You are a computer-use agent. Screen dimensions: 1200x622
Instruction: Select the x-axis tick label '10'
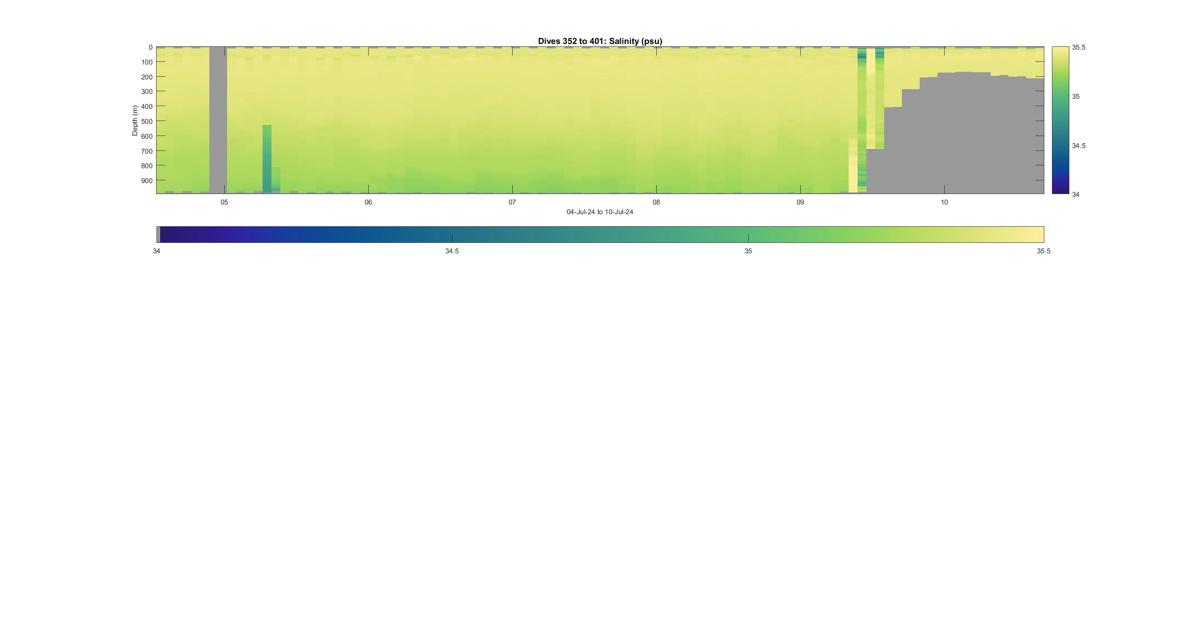coord(944,202)
